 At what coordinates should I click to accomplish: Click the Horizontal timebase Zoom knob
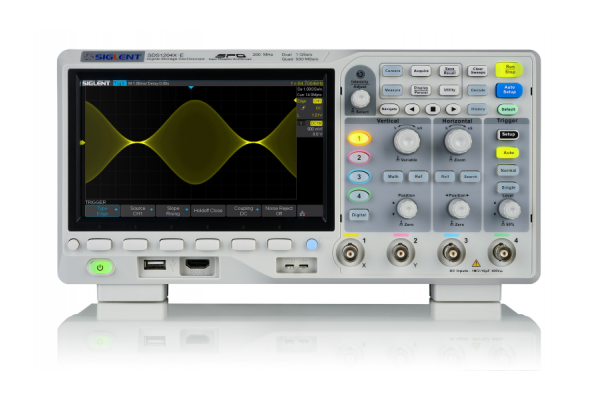click(x=458, y=141)
